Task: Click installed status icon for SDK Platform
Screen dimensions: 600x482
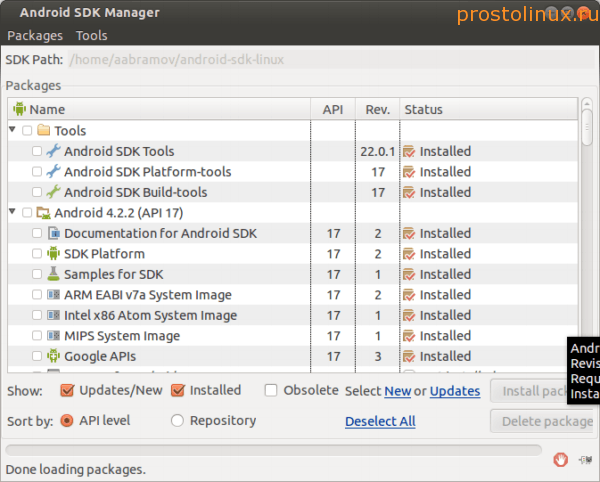Action: click(409, 254)
